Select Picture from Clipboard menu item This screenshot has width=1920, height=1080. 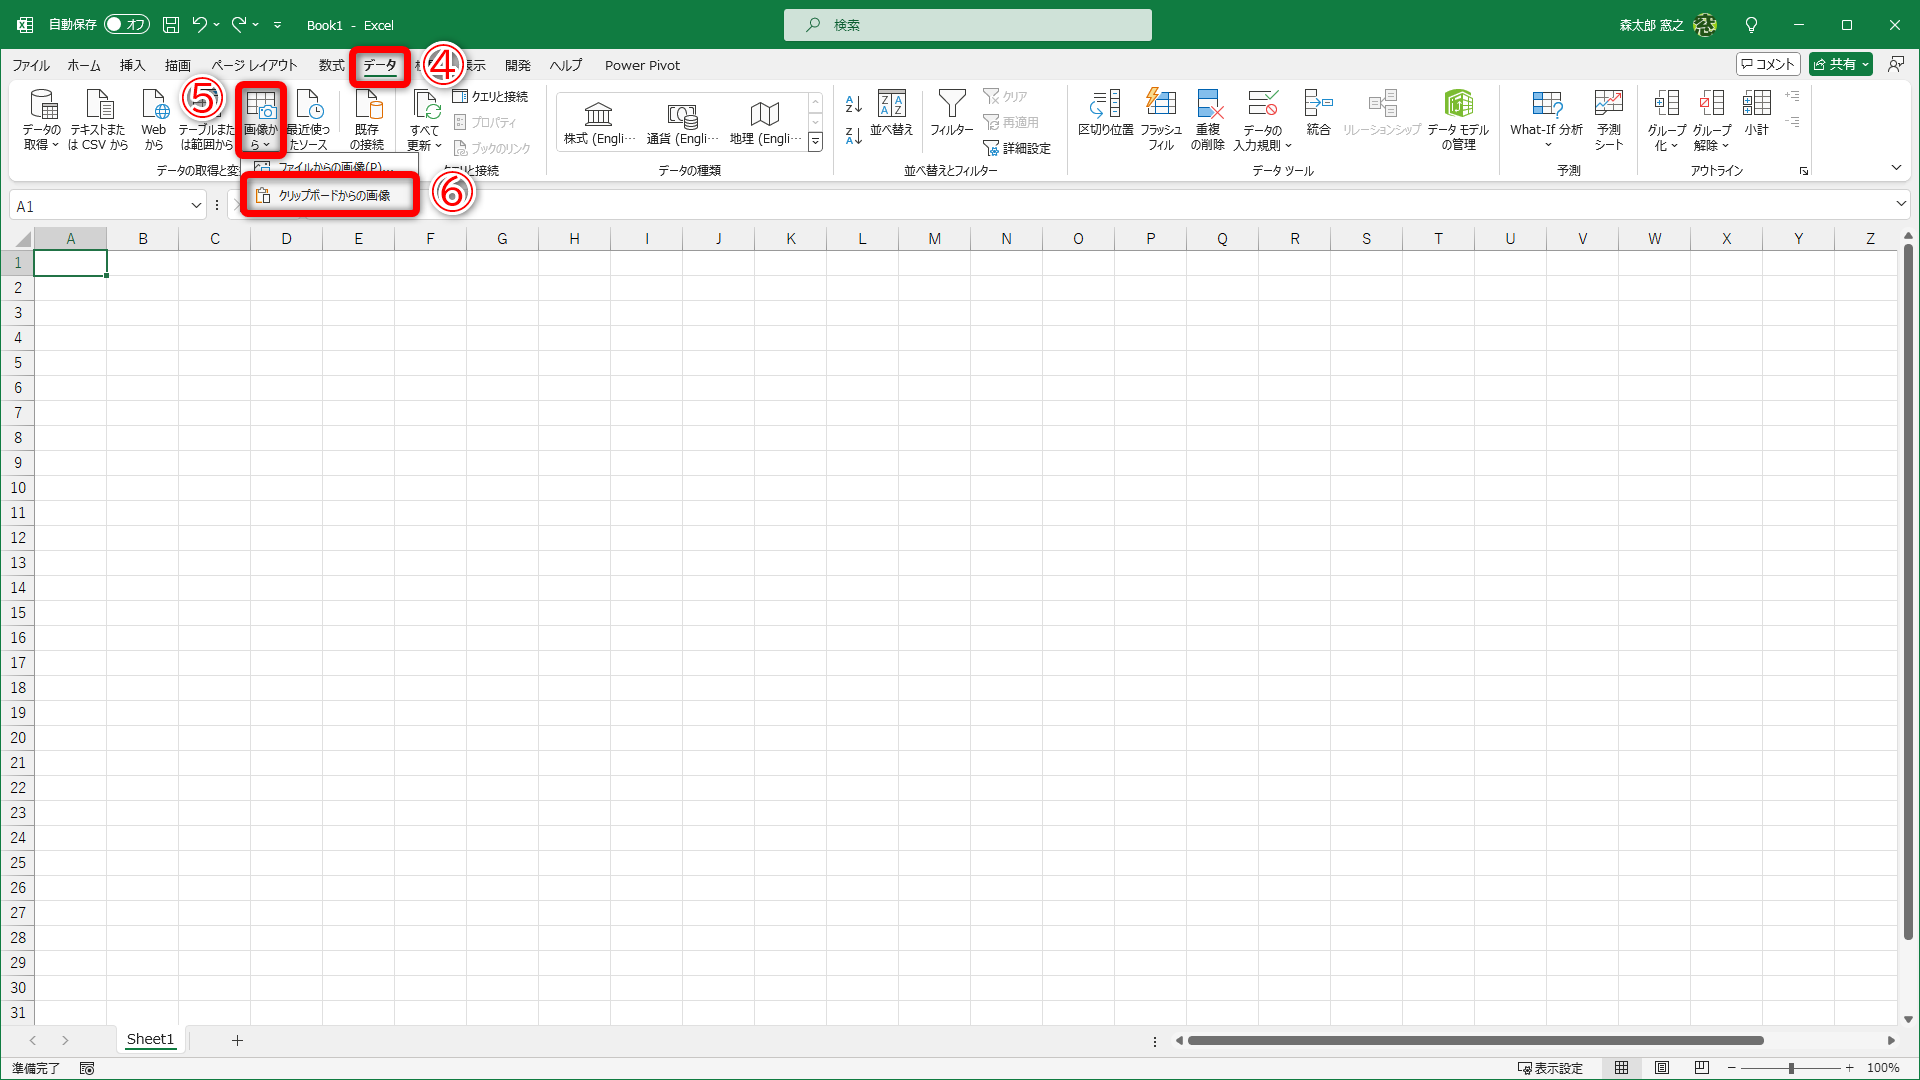coord(334,196)
